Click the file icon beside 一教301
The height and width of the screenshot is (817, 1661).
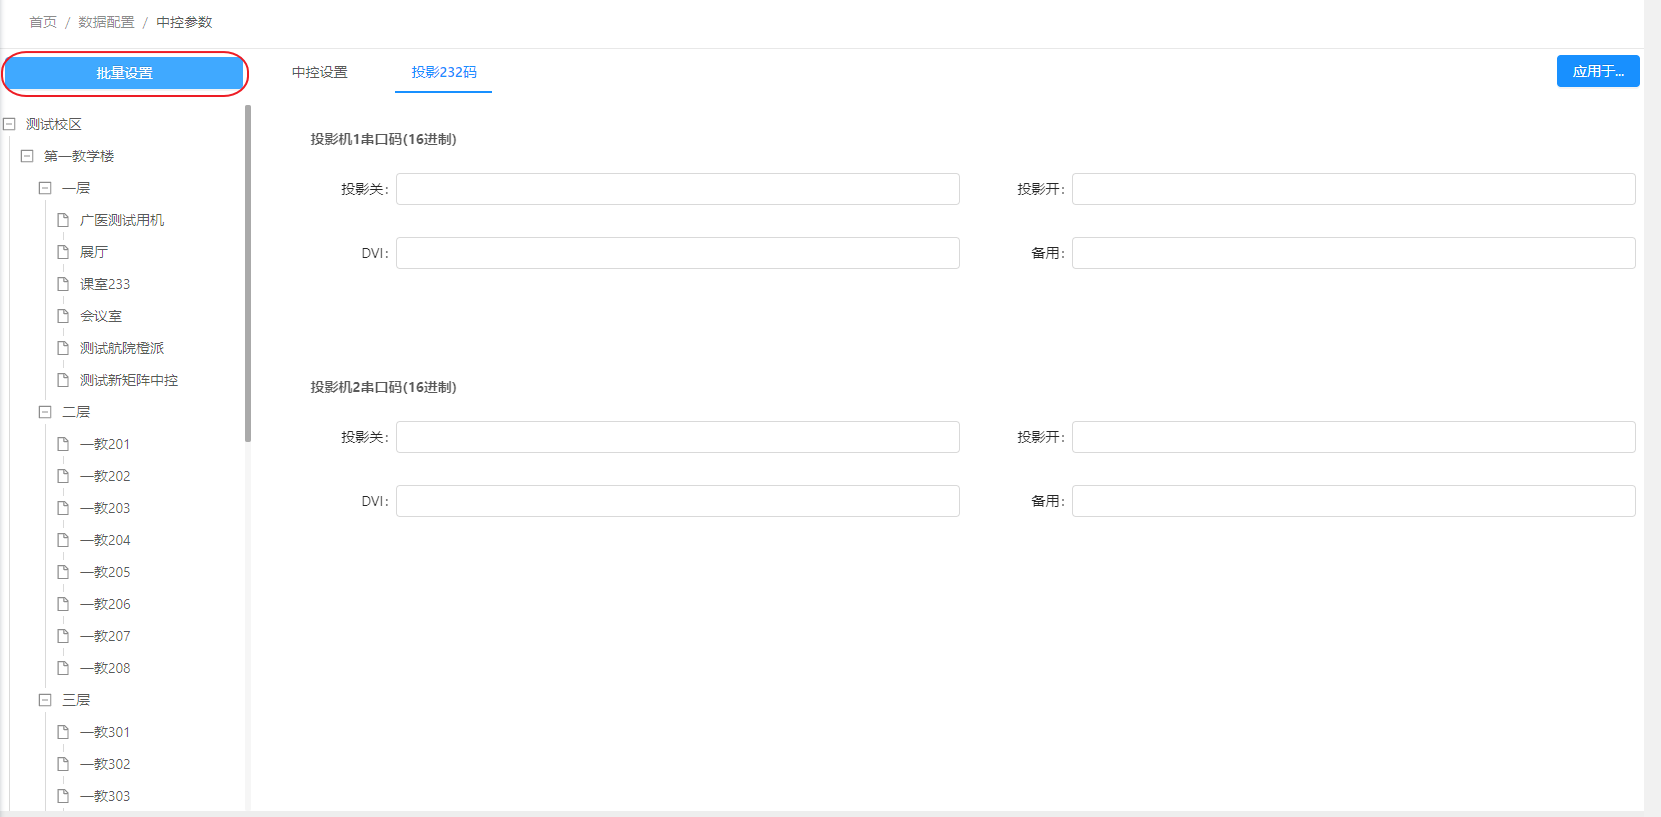click(x=63, y=732)
